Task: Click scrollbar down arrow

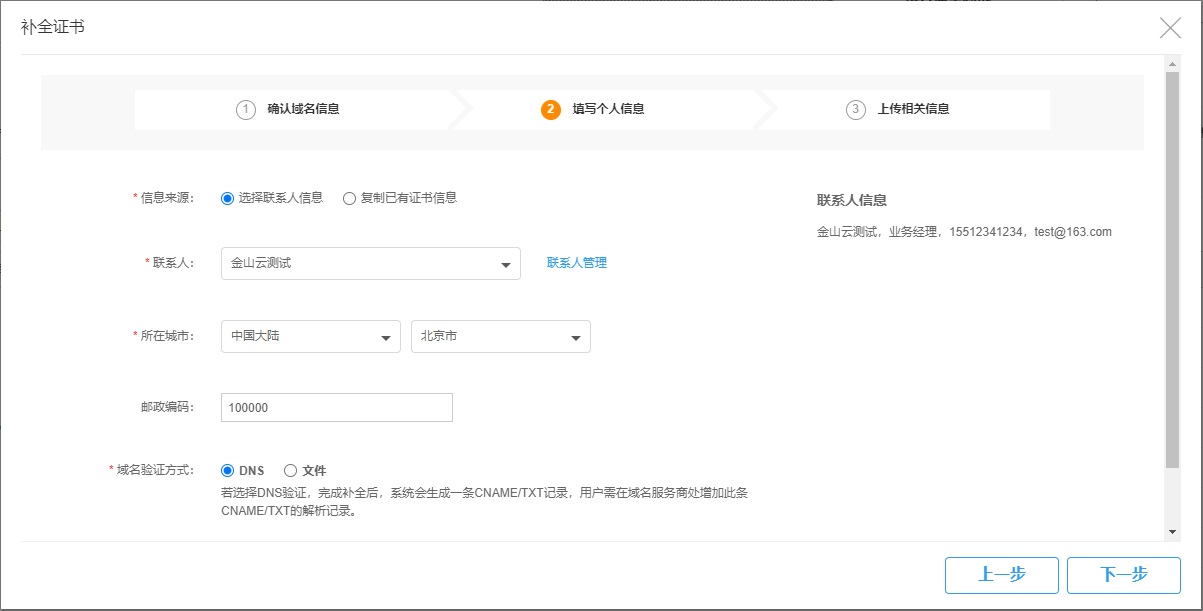Action: [x=1172, y=532]
